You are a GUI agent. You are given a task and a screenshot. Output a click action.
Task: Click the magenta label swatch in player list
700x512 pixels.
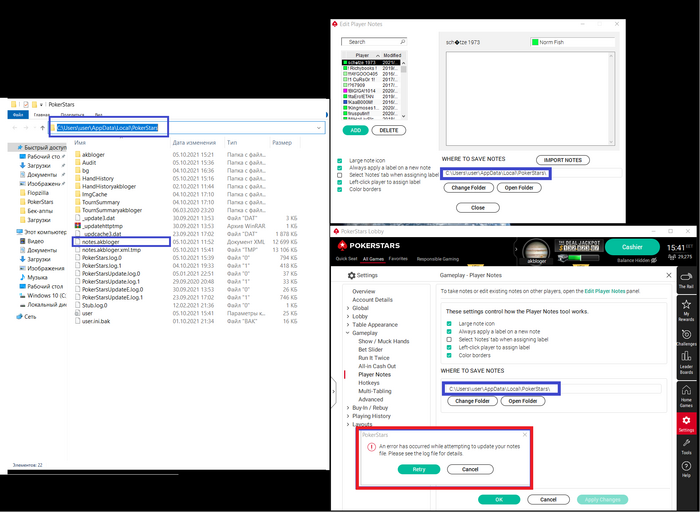pos(345,91)
